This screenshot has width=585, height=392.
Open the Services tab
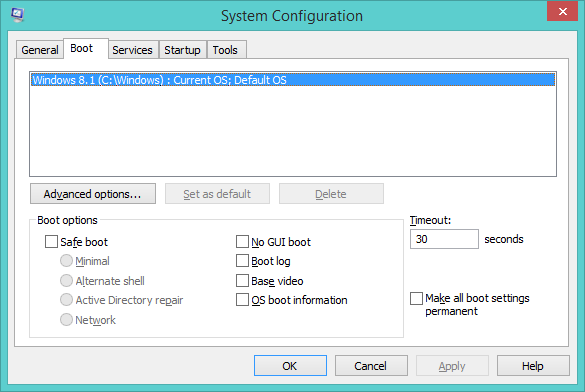pos(132,50)
